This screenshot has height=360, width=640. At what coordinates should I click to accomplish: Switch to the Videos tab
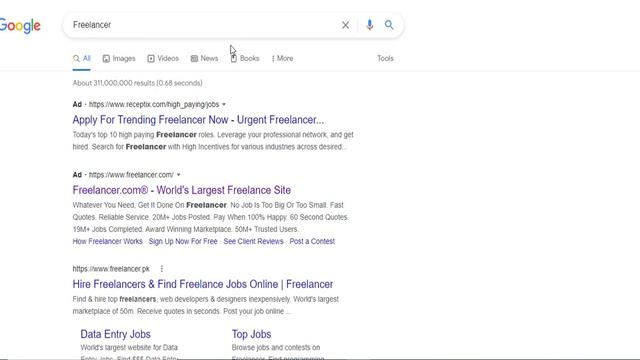tap(163, 58)
